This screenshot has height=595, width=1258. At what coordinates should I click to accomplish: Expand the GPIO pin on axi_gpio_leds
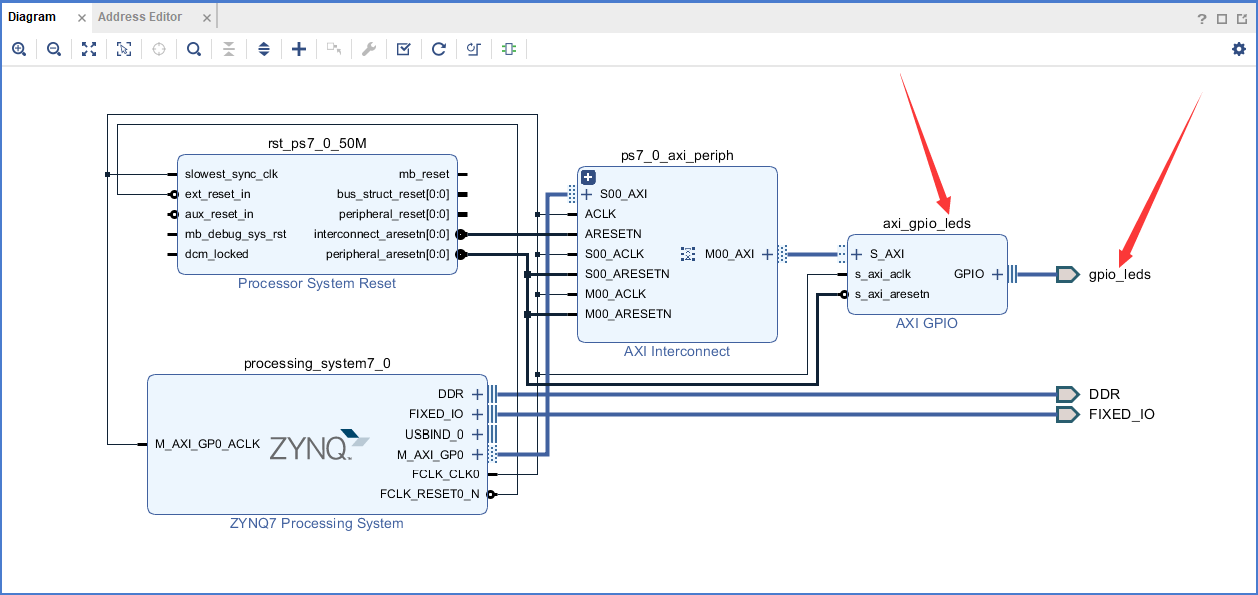click(x=997, y=273)
